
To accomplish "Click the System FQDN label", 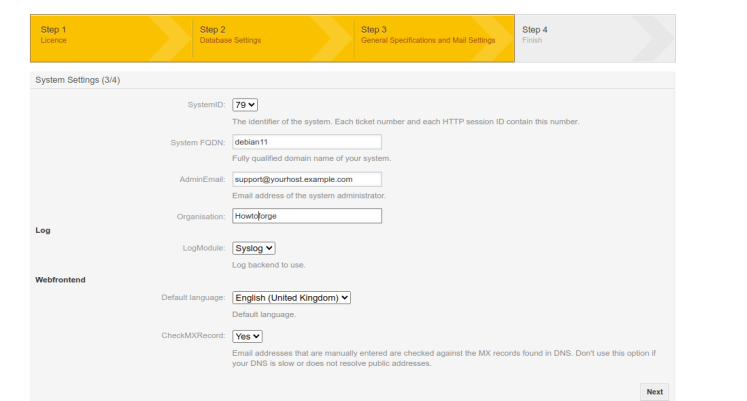I will (198, 142).
